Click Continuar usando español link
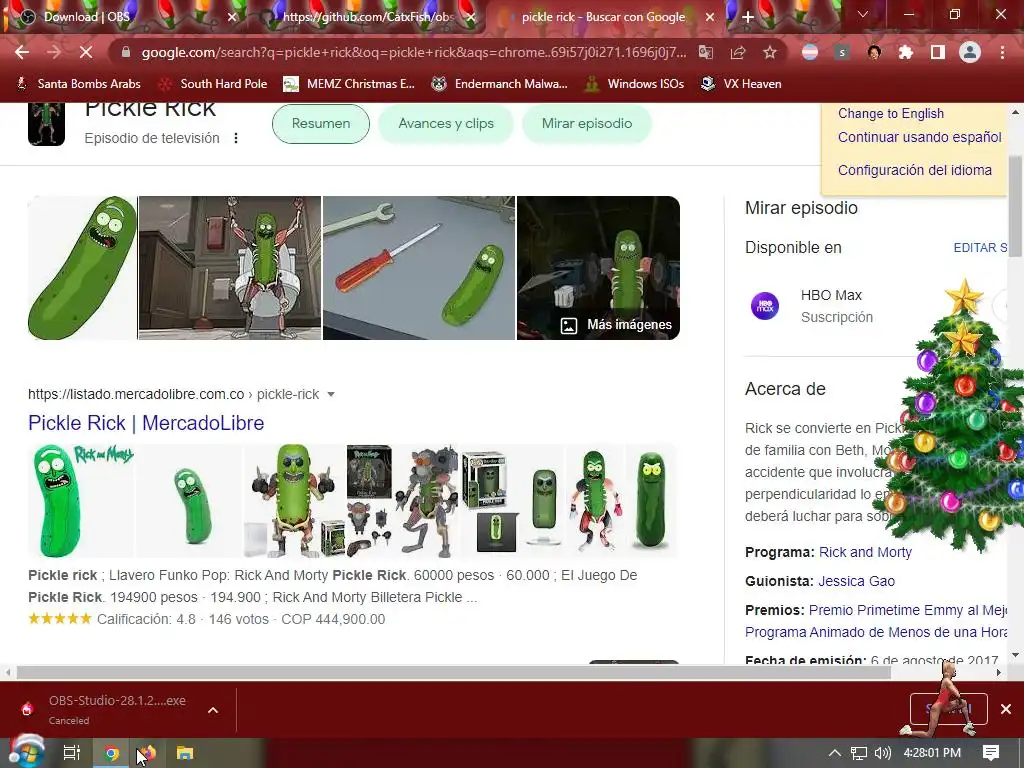This screenshot has width=1024, height=768. point(920,137)
